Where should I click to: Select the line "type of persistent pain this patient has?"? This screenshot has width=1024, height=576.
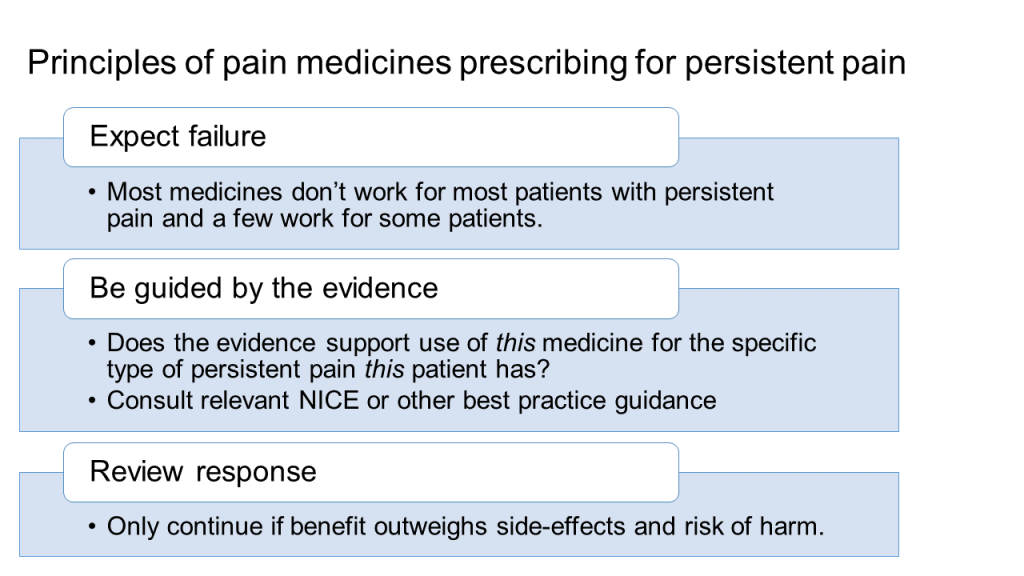[328, 370]
